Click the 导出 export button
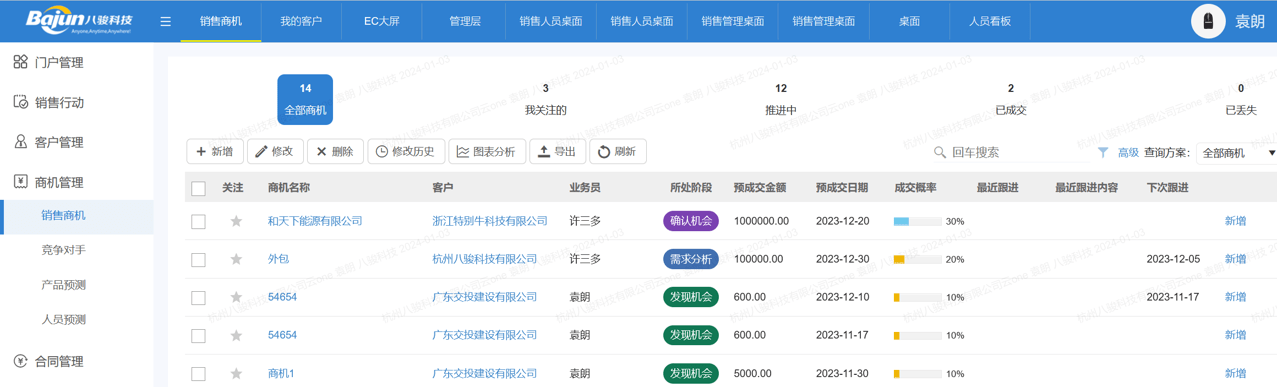Viewport: 1277px width, 387px height. coord(558,151)
